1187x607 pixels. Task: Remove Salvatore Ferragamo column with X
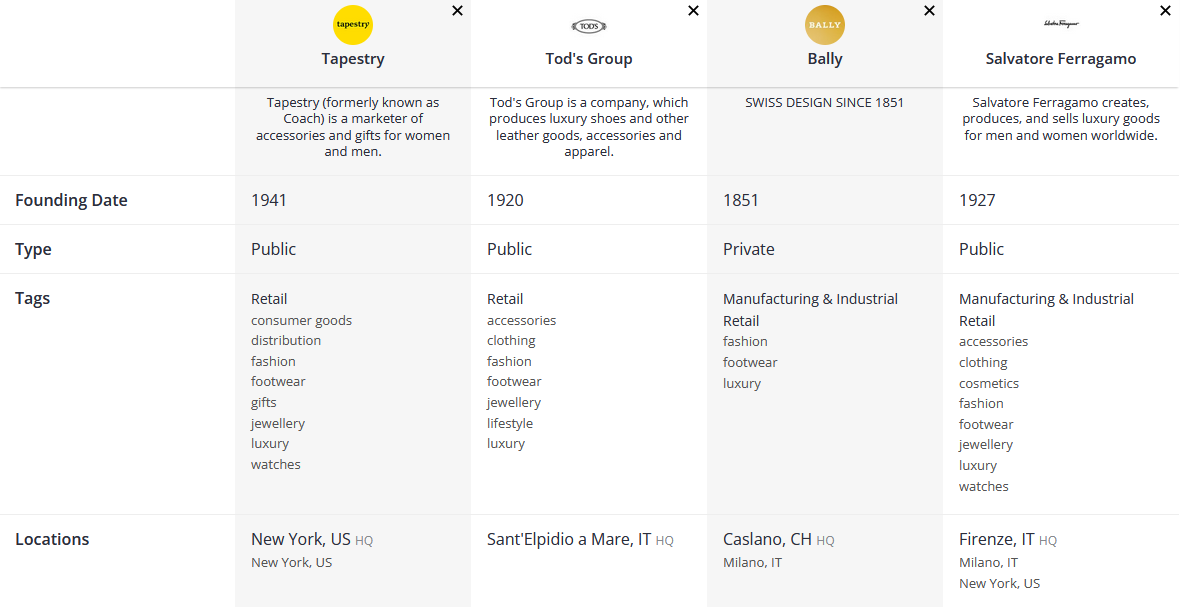(x=1165, y=11)
